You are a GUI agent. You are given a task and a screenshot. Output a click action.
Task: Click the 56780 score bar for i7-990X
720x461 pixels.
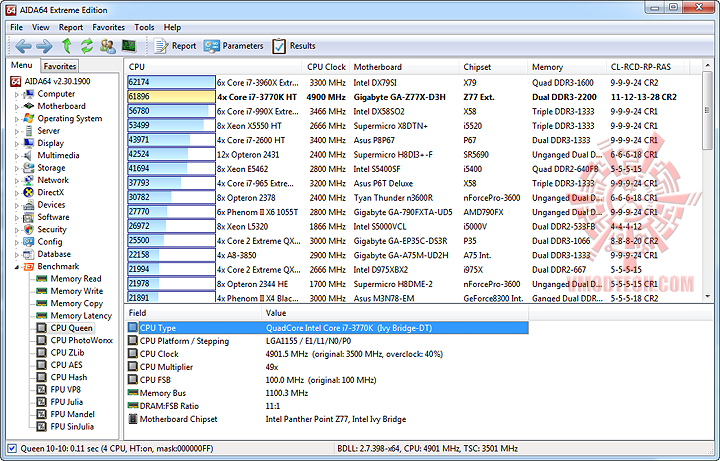point(171,111)
